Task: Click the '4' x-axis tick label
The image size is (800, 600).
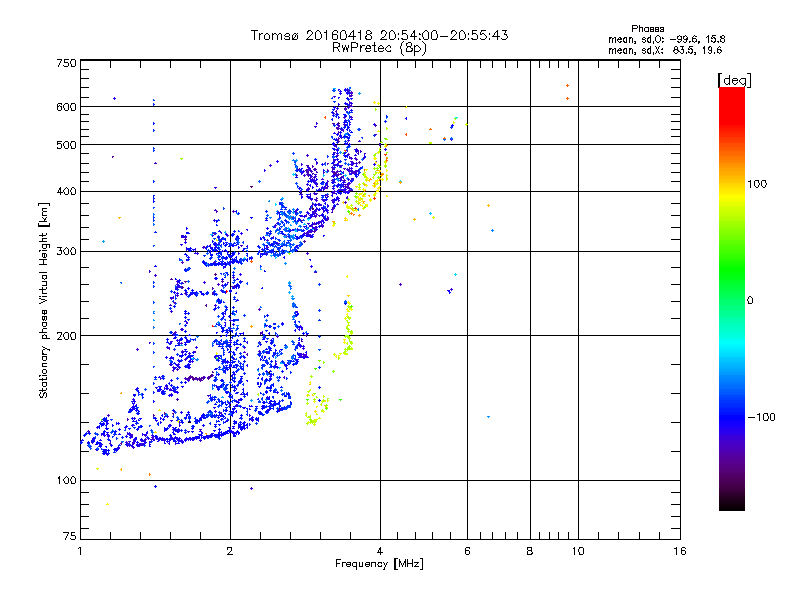Action: coord(380,551)
